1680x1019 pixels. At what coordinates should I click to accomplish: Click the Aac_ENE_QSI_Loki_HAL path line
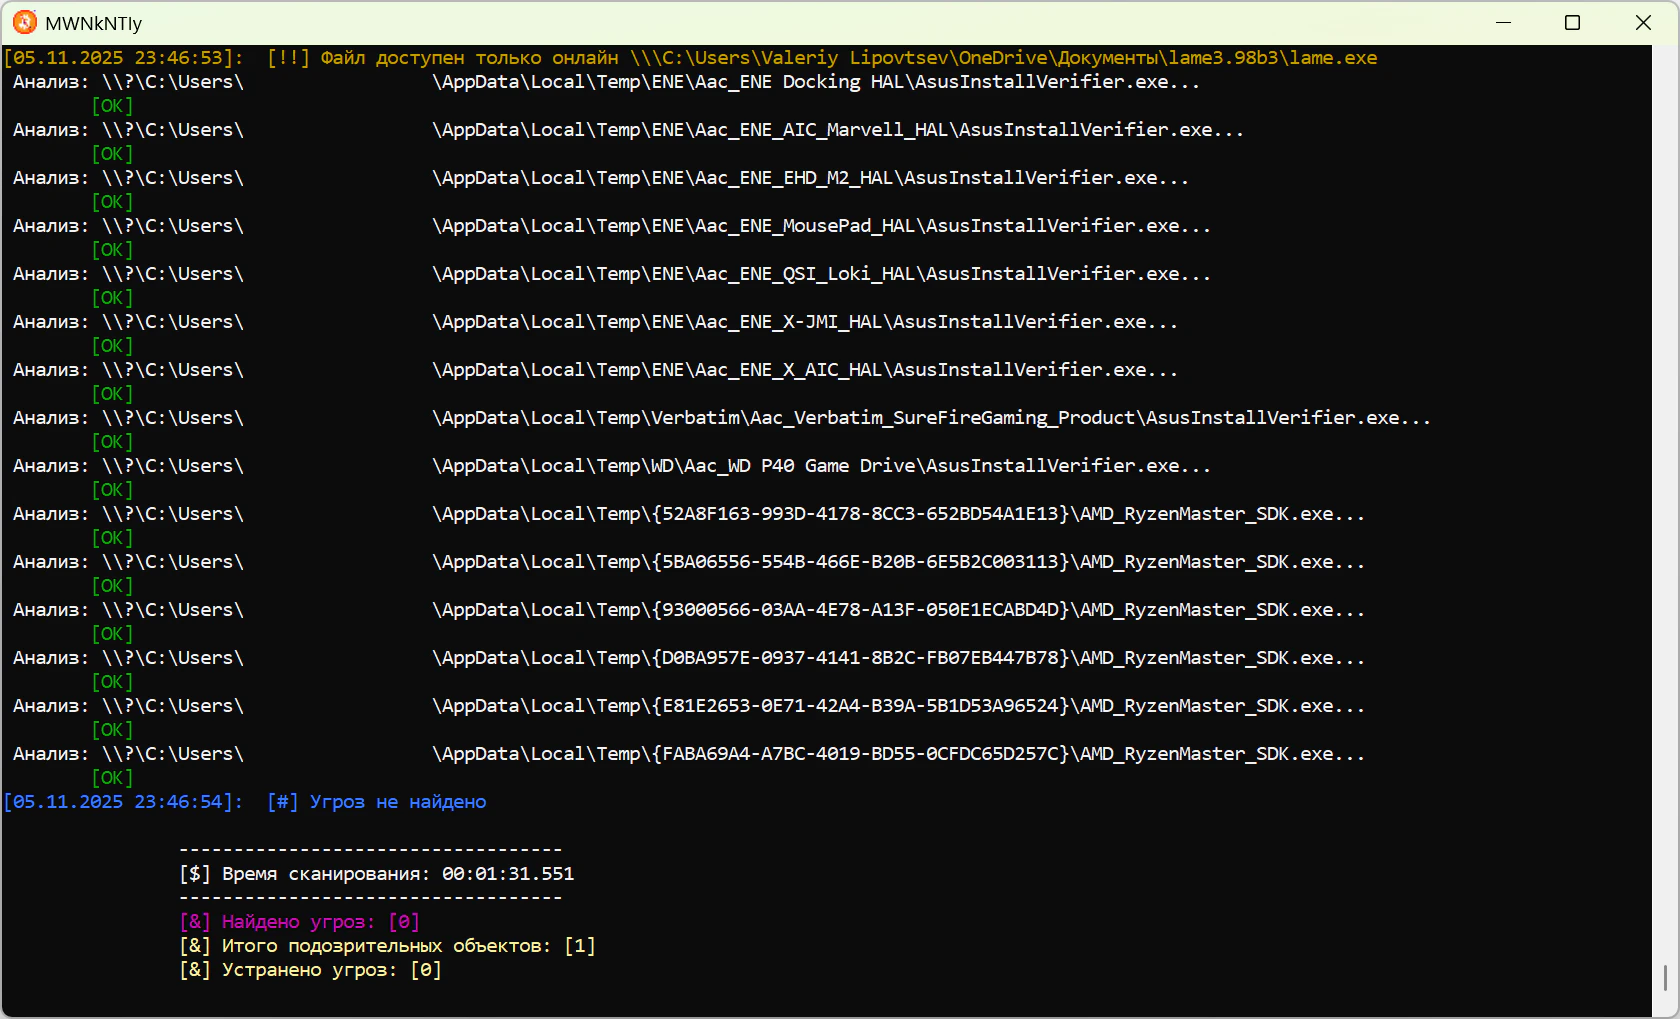coord(820,274)
